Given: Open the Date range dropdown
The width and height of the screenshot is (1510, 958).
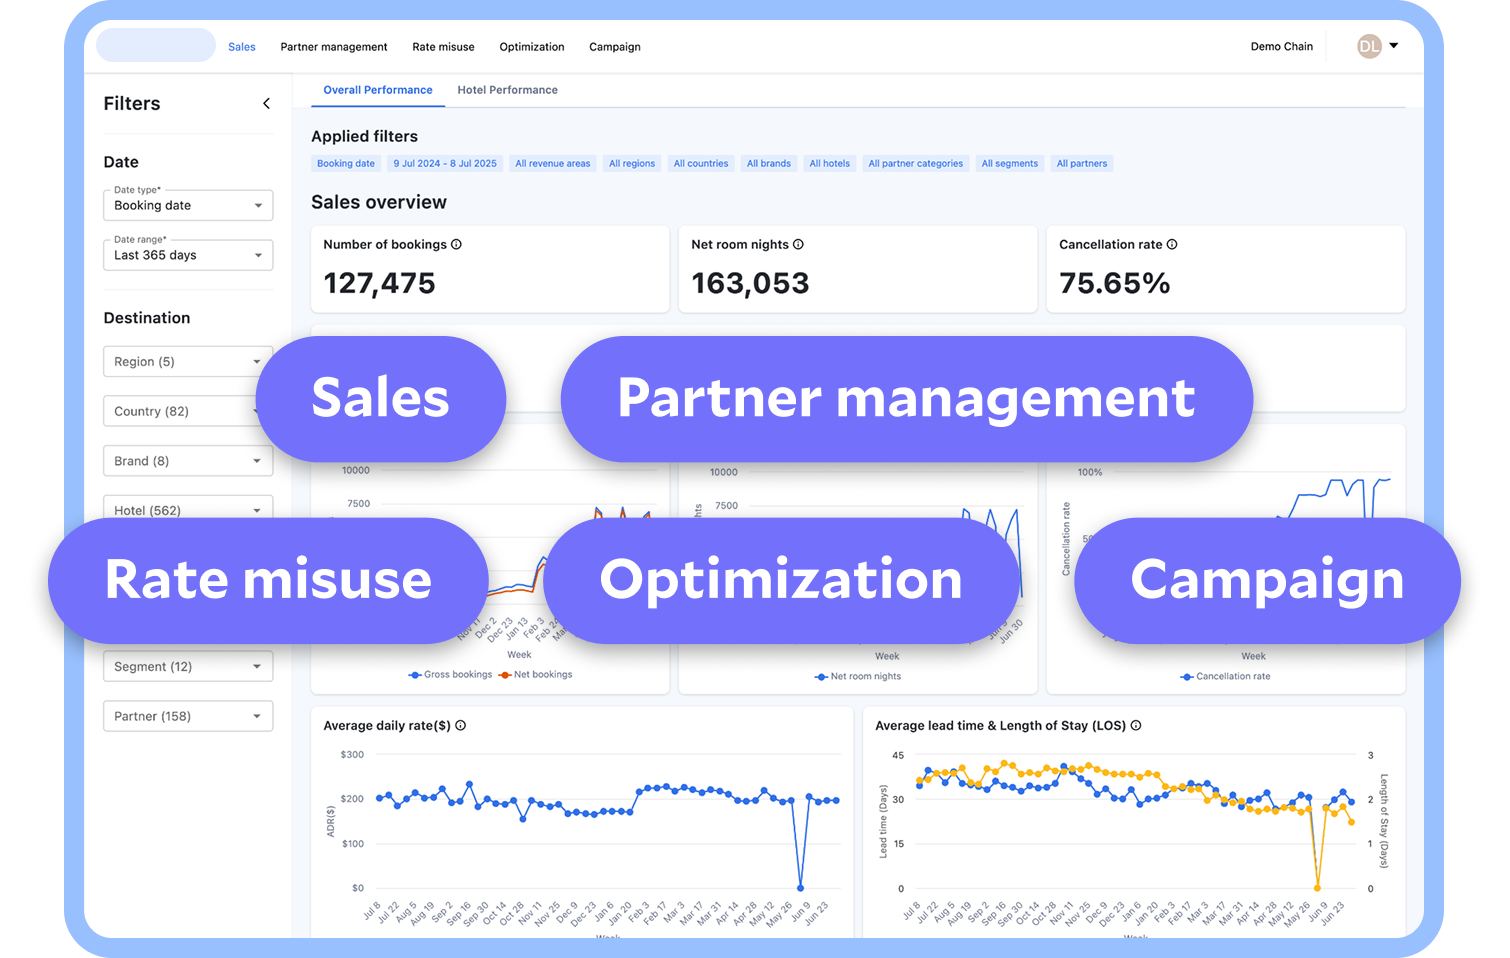Looking at the screenshot, I should [x=188, y=255].
